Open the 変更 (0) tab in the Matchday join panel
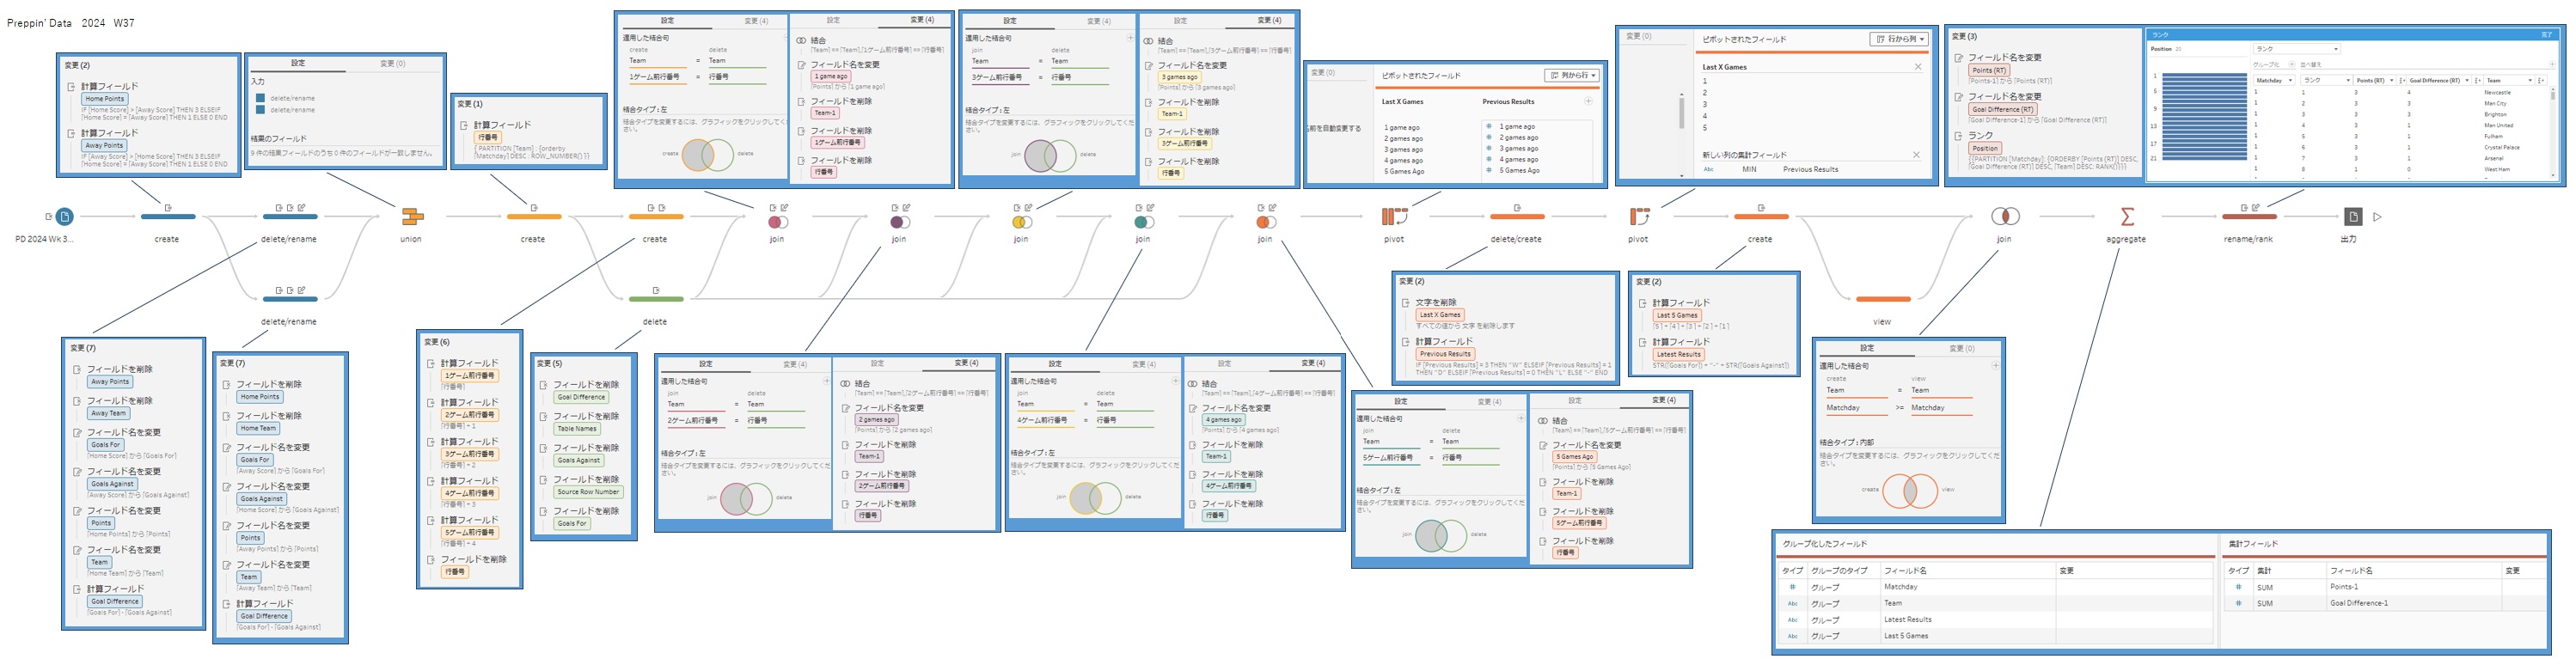 (1961, 348)
